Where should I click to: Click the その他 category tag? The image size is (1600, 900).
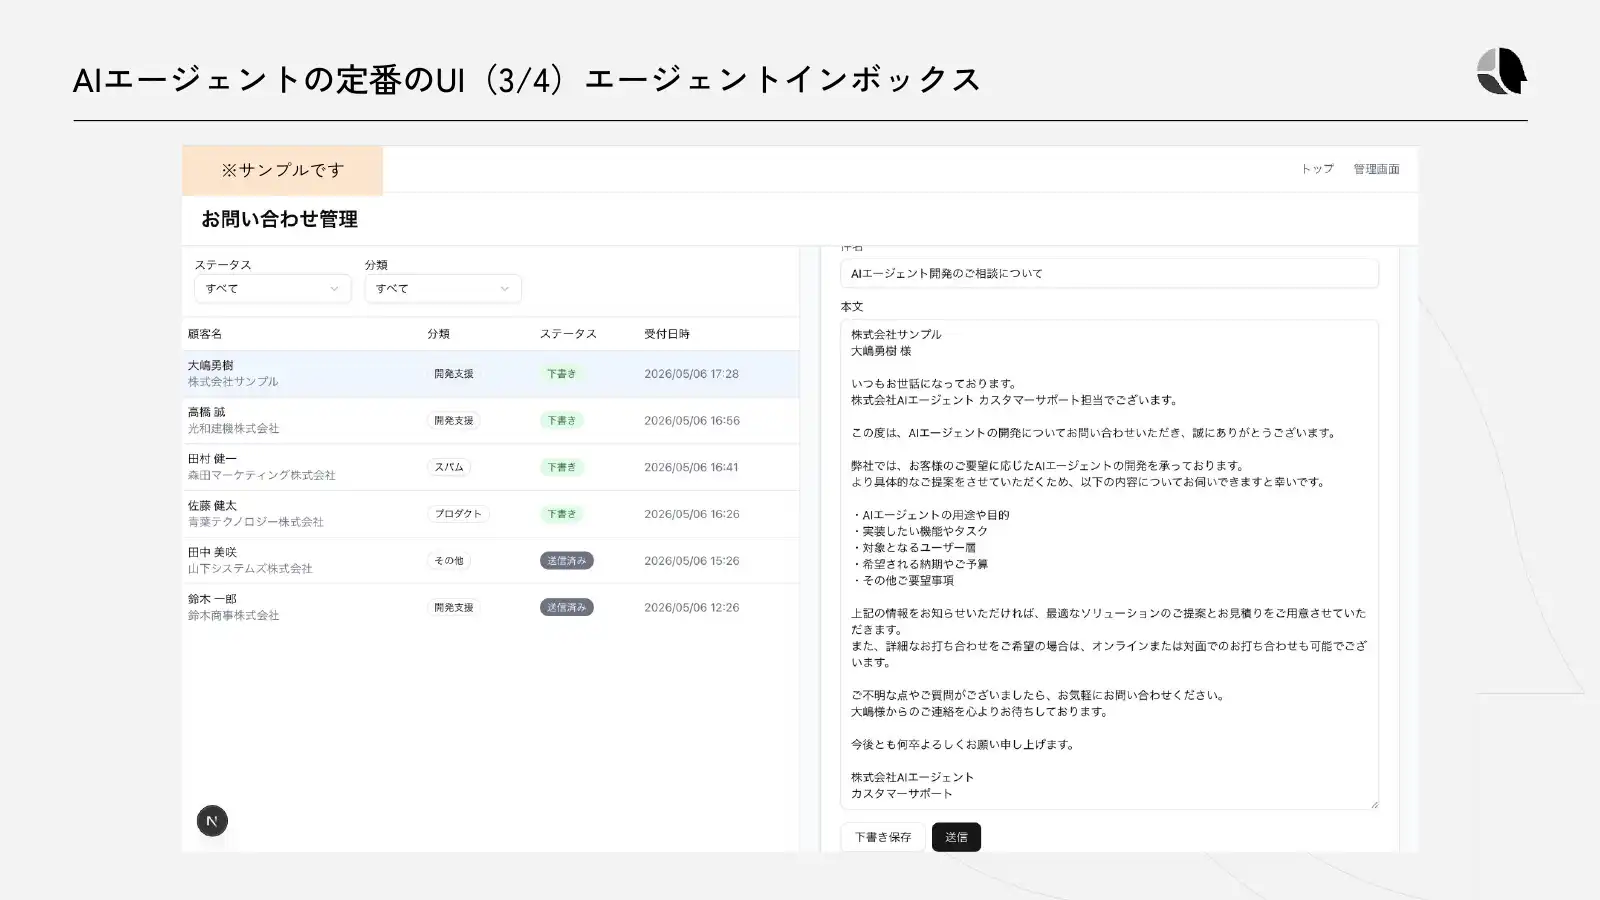[x=449, y=561]
